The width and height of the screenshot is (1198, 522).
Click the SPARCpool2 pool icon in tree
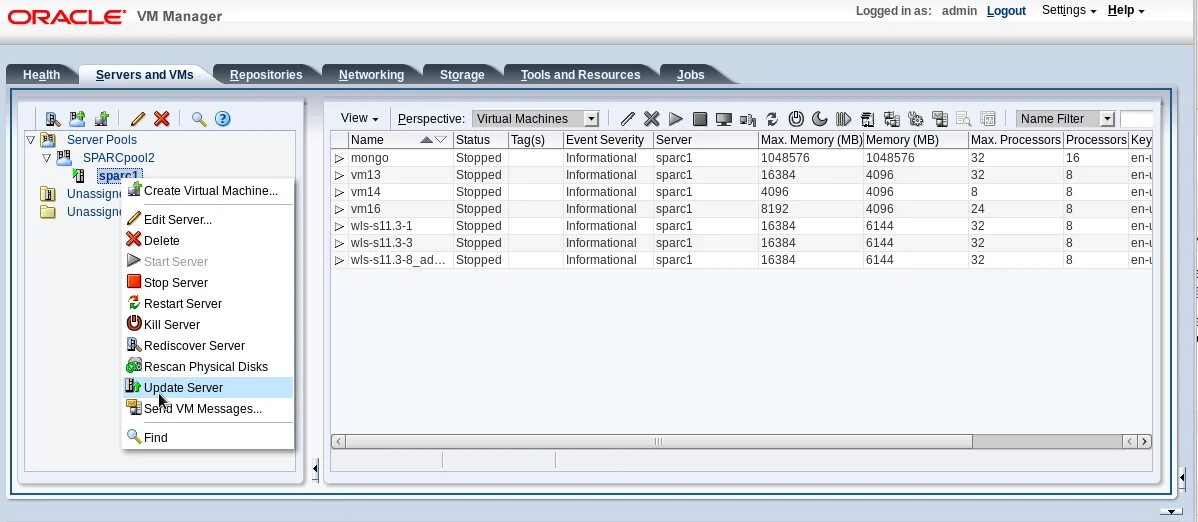tap(64, 157)
